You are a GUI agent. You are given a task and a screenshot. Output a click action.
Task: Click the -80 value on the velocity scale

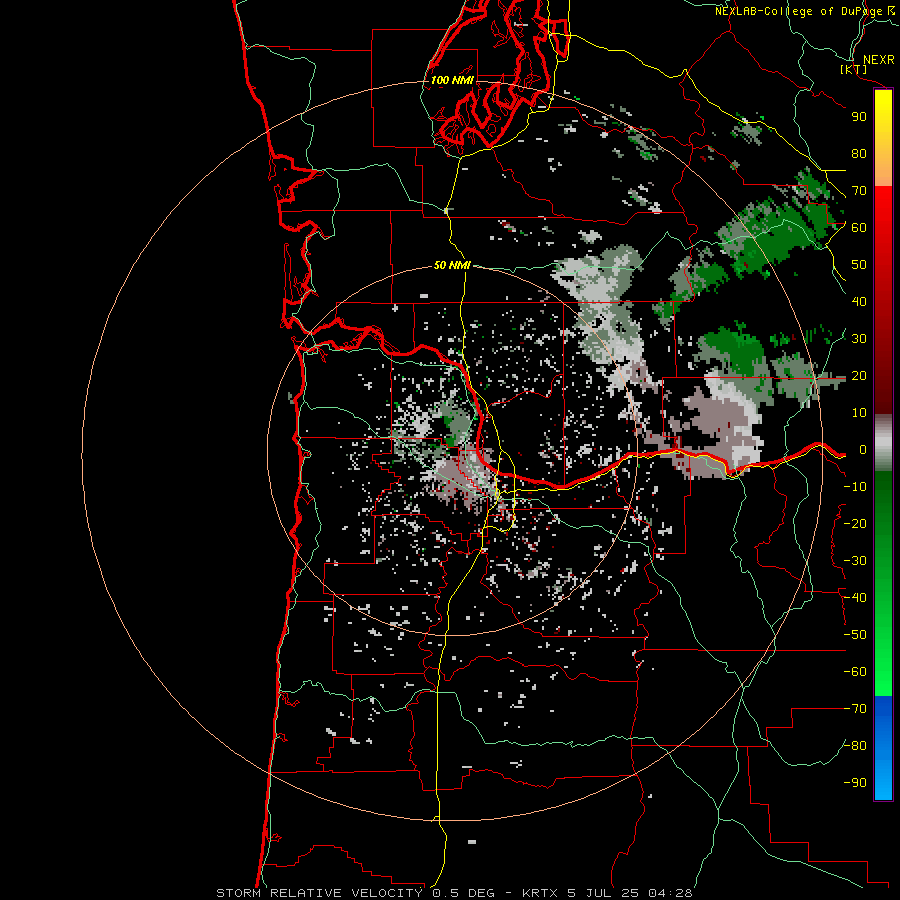pos(855,746)
